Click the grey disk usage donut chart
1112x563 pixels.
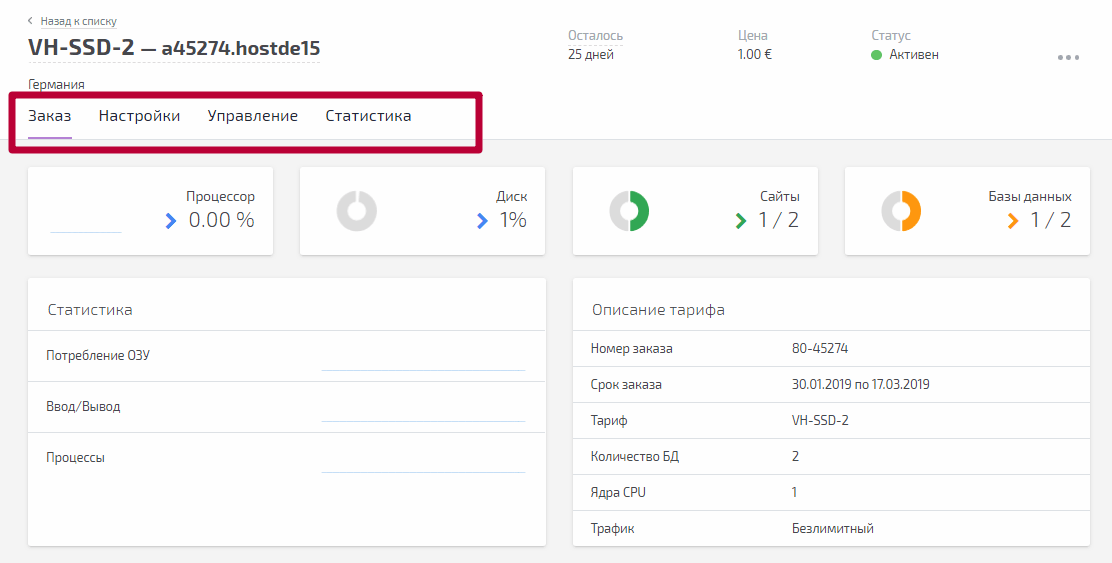pos(357,211)
